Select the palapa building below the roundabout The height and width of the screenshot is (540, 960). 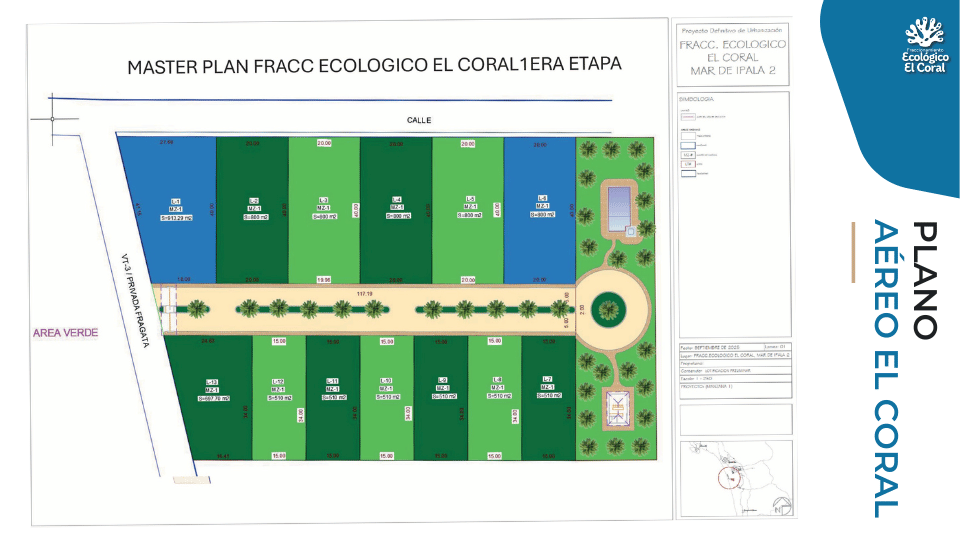619,408
